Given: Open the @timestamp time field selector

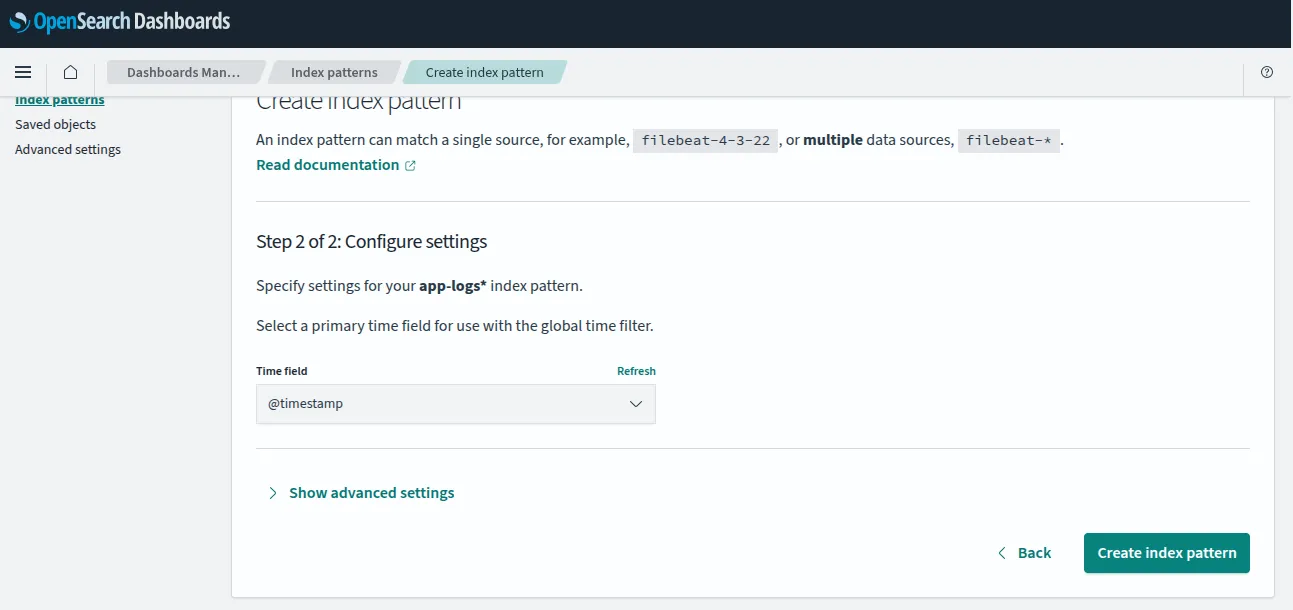Looking at the screenshot, I should pyautogui.click(x=440, y=404).
